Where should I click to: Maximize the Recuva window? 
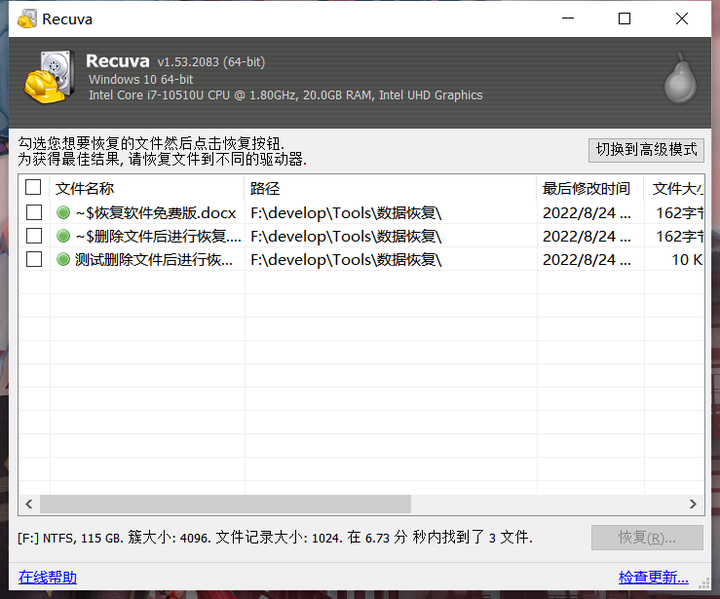pos(624,19)
